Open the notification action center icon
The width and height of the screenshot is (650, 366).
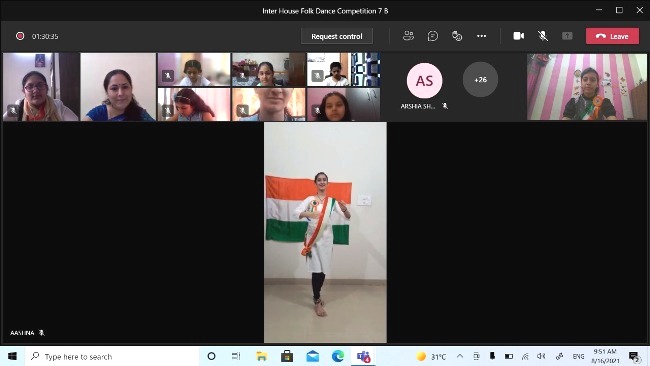[x=634, y=356]
